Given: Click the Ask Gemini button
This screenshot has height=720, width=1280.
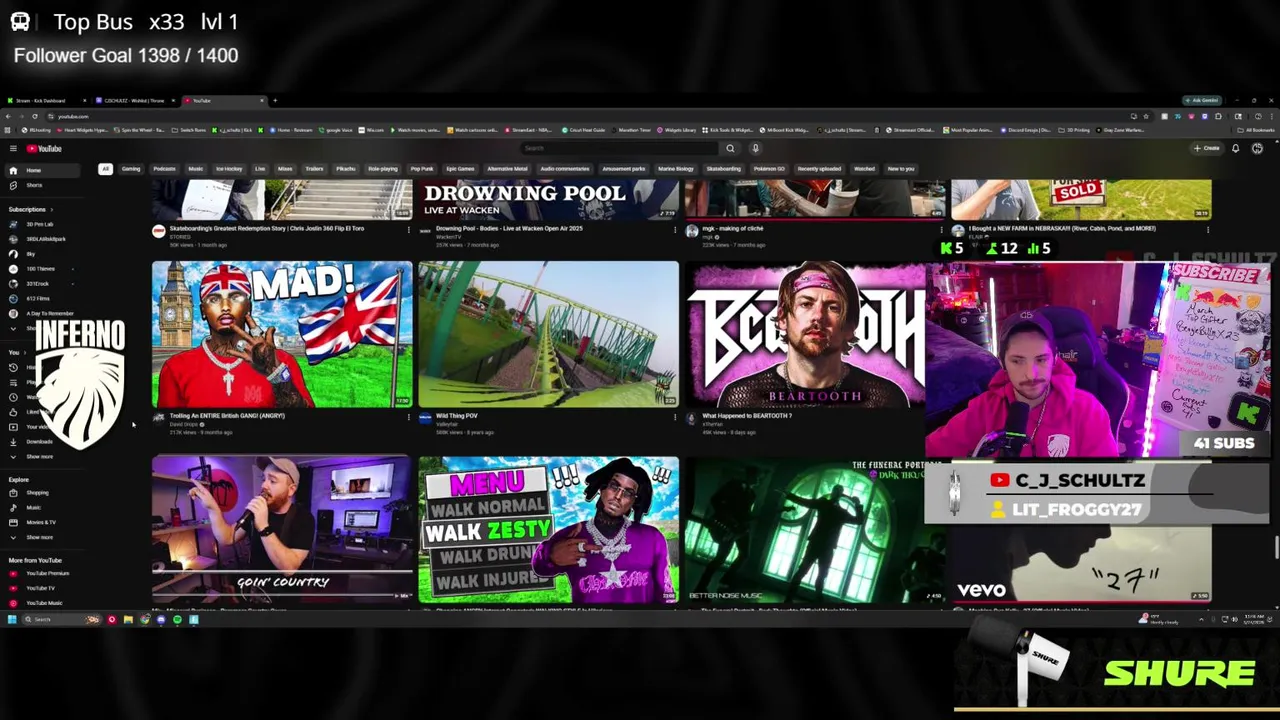Looking at the screenshot, I should point(1200,100).
